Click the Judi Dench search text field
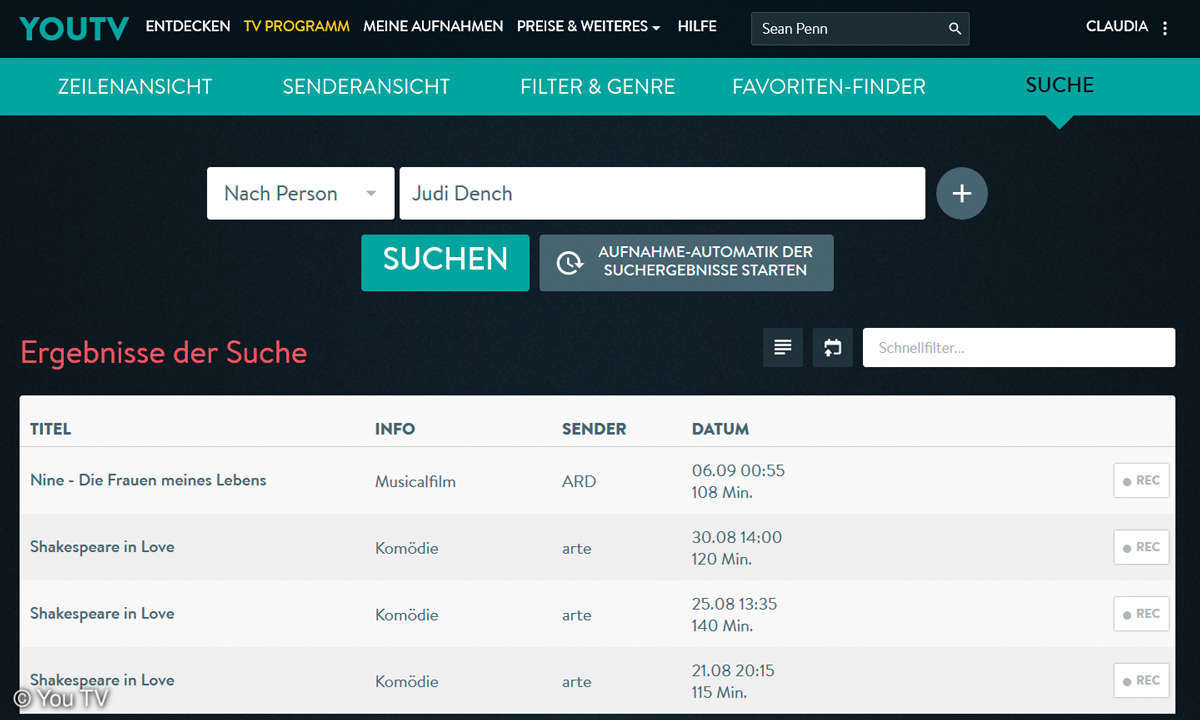 (x=662, y=193)
